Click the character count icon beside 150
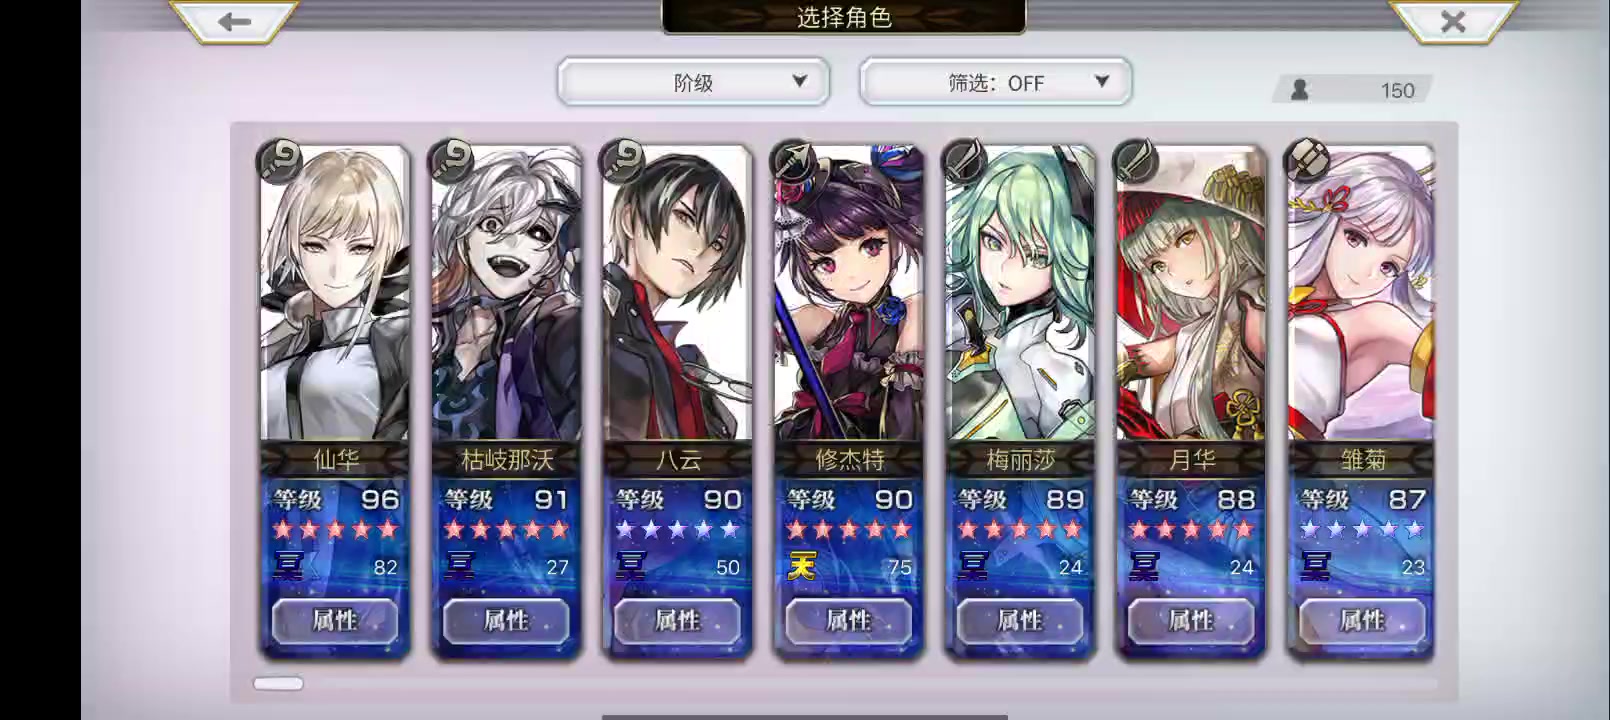This screenshot has width=1610, height=720. 1299,90
